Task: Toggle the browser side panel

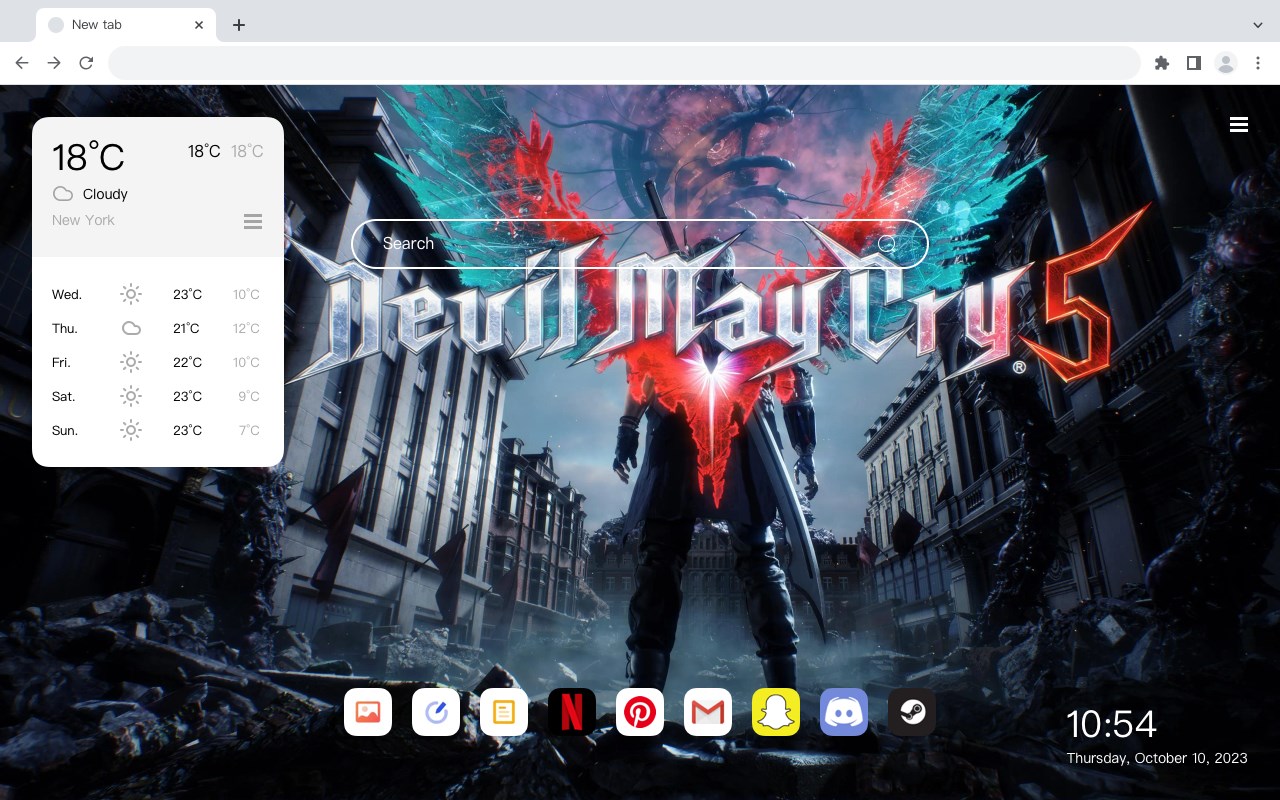Action: pos(1193,63)
